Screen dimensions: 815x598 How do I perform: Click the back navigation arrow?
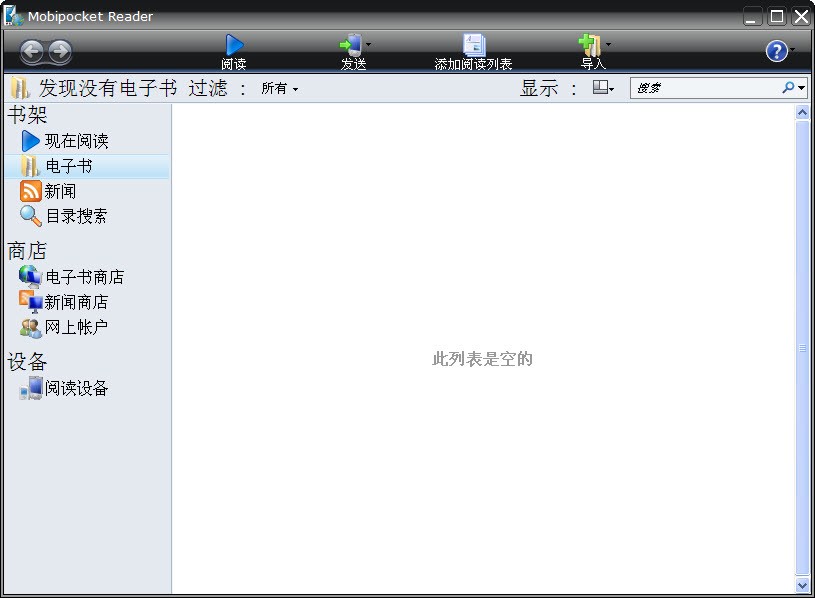pos(33,49)
